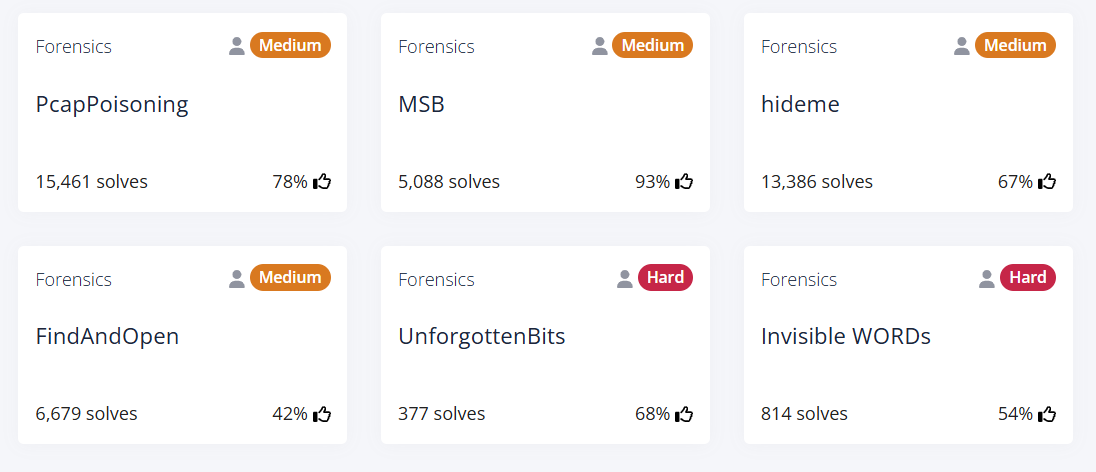The height and width of the screenshot is (472, 1096).
Task: Click the person icon on PcapPoisoning card
Action: coord(237,46)
